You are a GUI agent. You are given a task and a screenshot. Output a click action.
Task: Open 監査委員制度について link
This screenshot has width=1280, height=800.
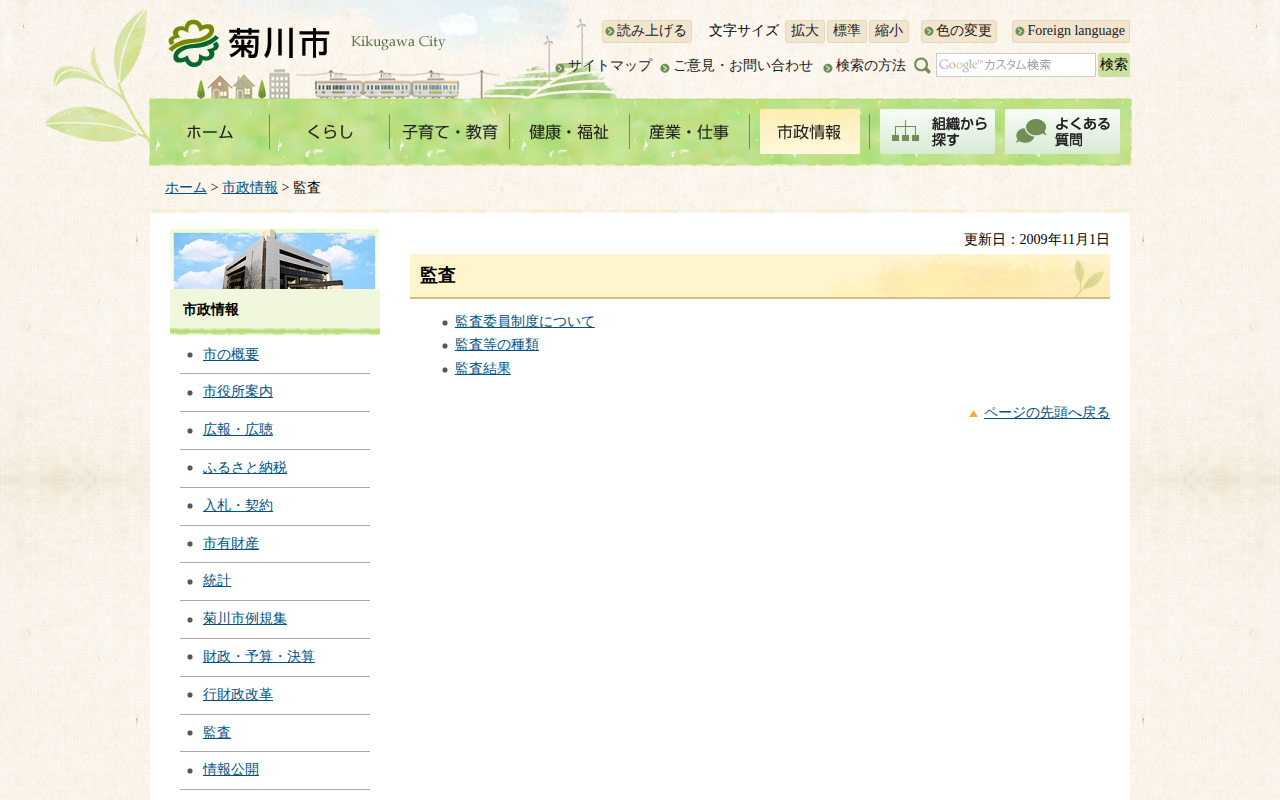(525, 322)
